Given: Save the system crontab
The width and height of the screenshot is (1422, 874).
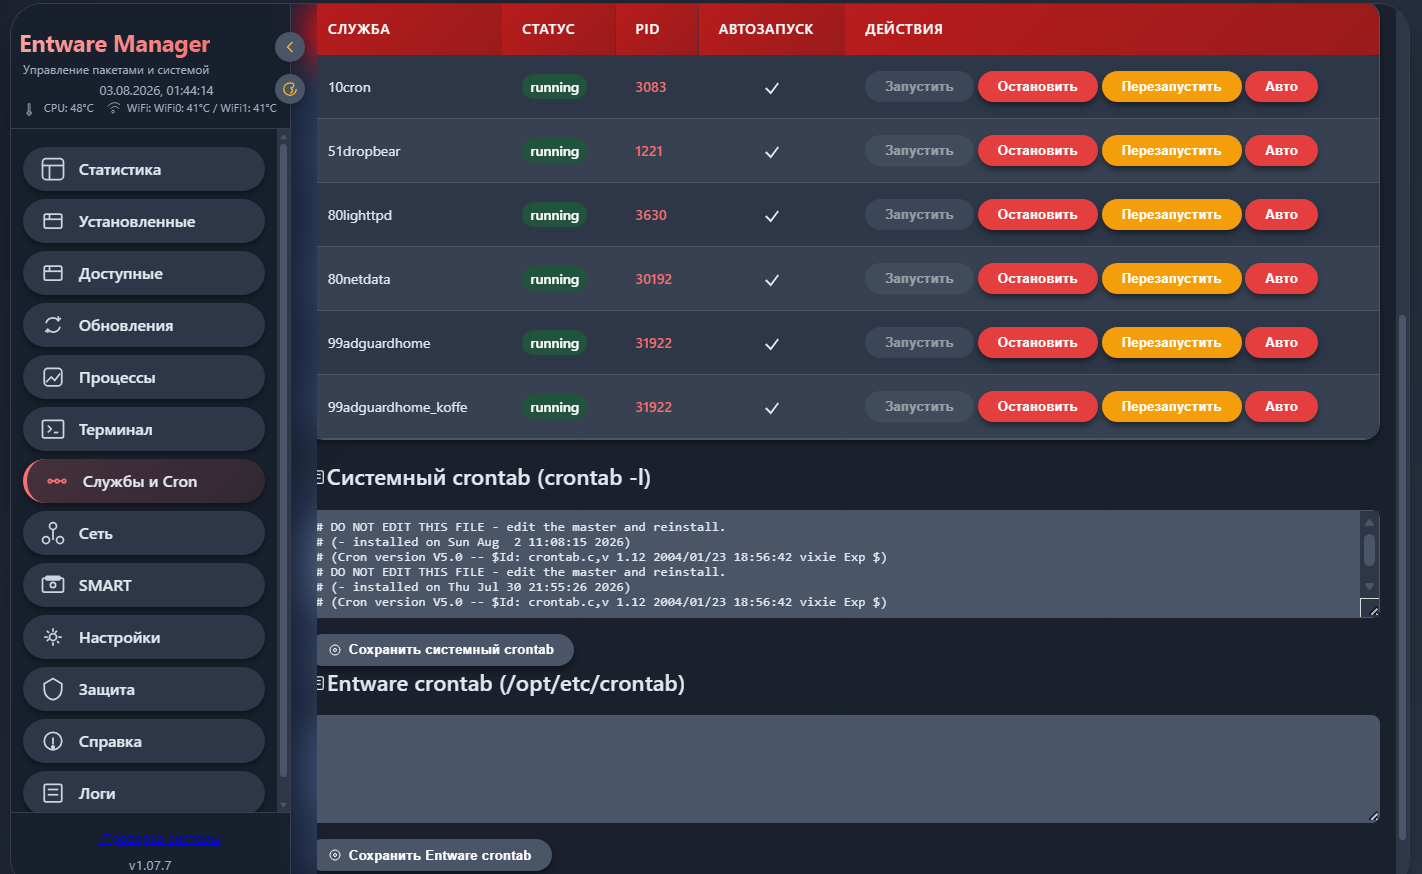Looking at the screenshot, I should [445, 650].
